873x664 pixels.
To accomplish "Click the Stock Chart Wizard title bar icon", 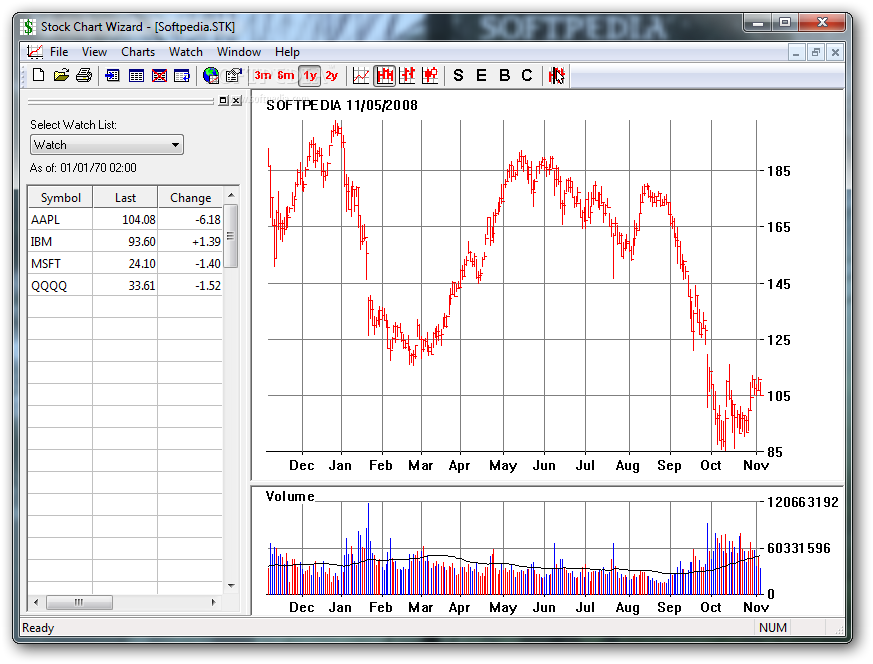I will 28,27.
